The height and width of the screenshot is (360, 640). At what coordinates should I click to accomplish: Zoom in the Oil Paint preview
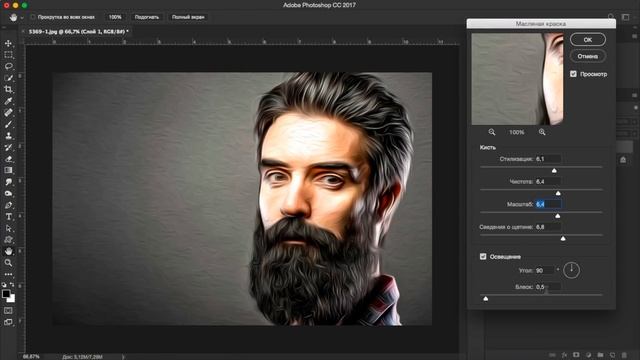click(542, 132)
